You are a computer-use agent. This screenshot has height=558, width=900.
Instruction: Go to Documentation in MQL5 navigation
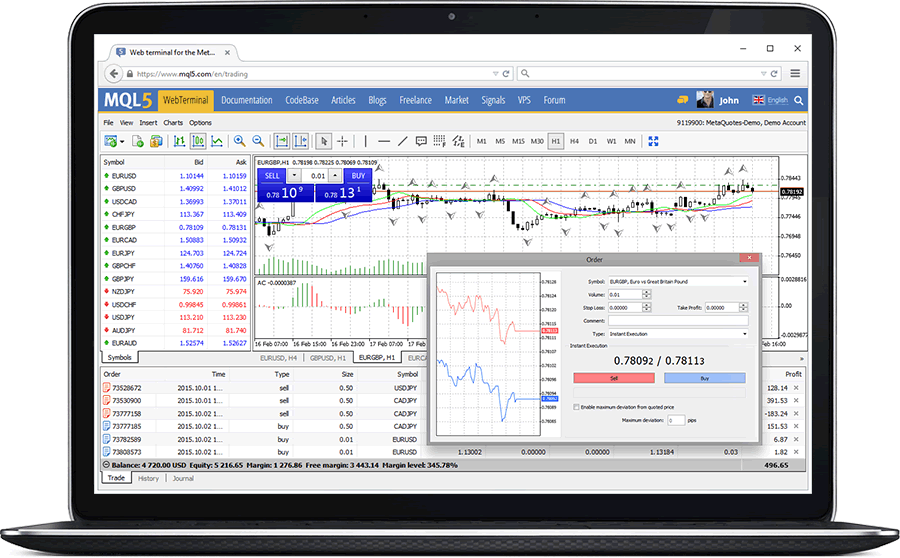tap(247, 100)
